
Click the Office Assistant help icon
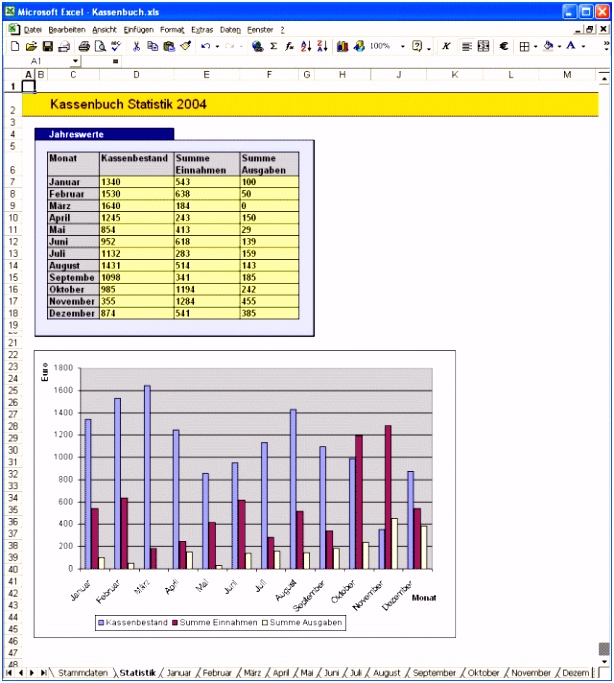(x=417, y=46)
